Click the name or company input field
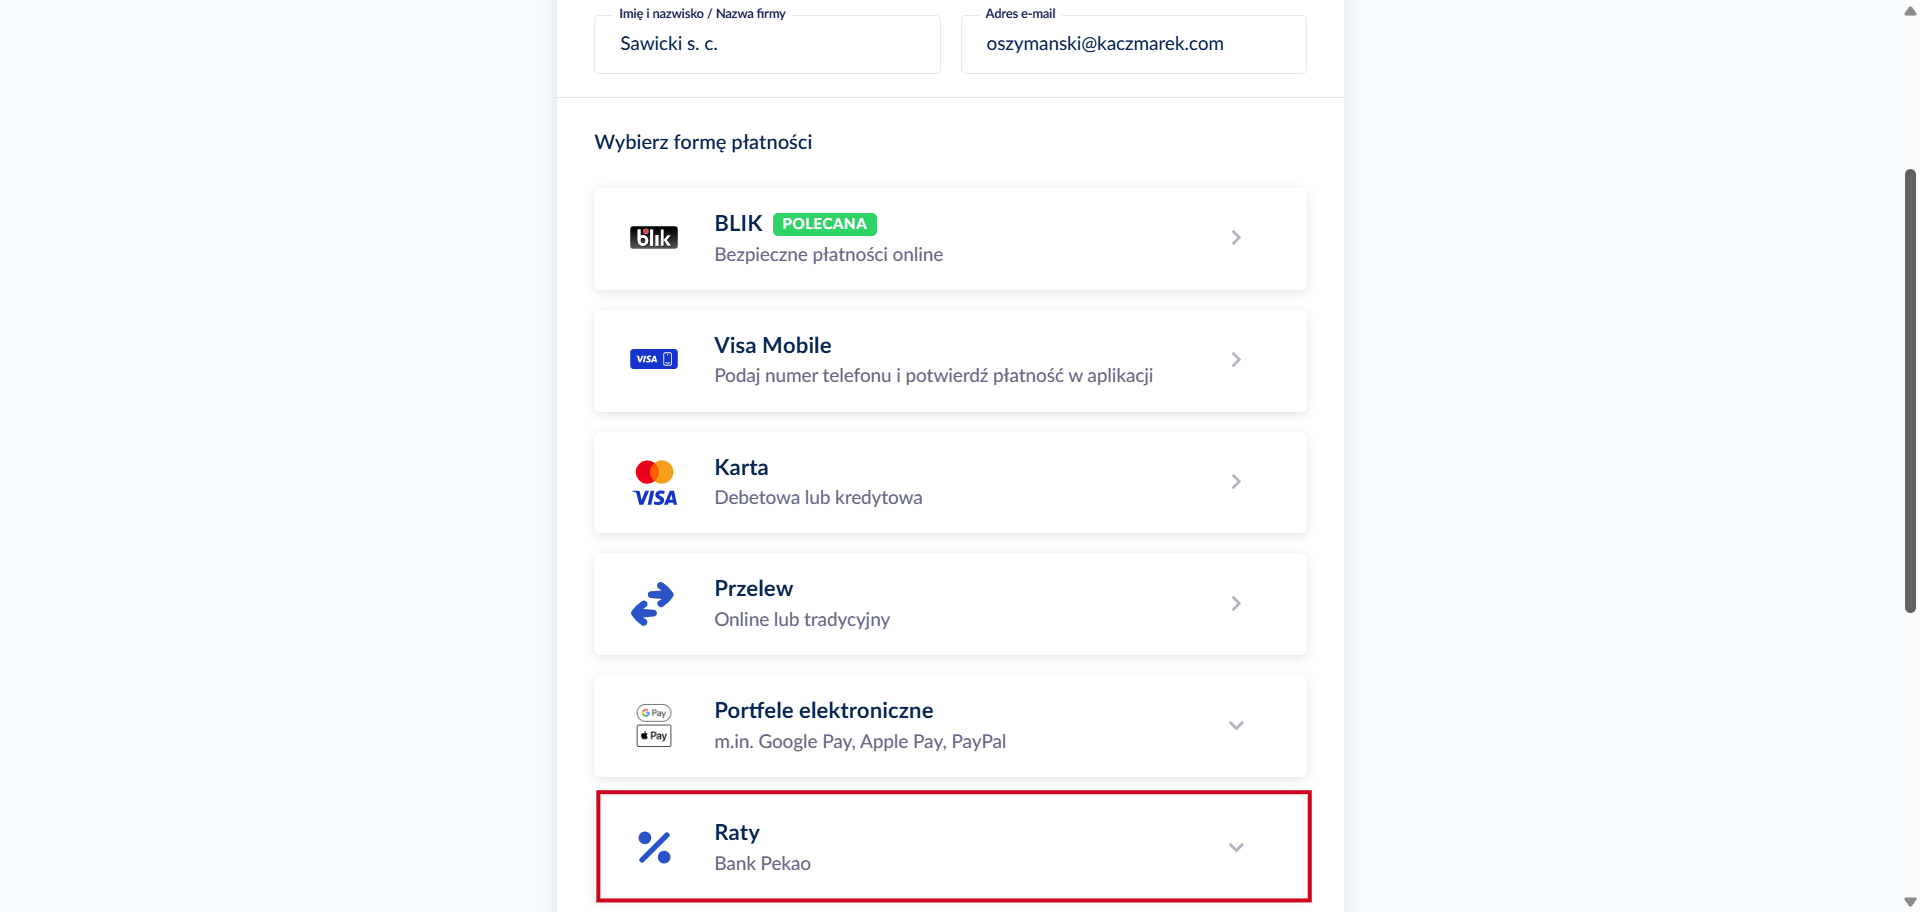The image size is (1920, 912). click(x=767, y=44)
